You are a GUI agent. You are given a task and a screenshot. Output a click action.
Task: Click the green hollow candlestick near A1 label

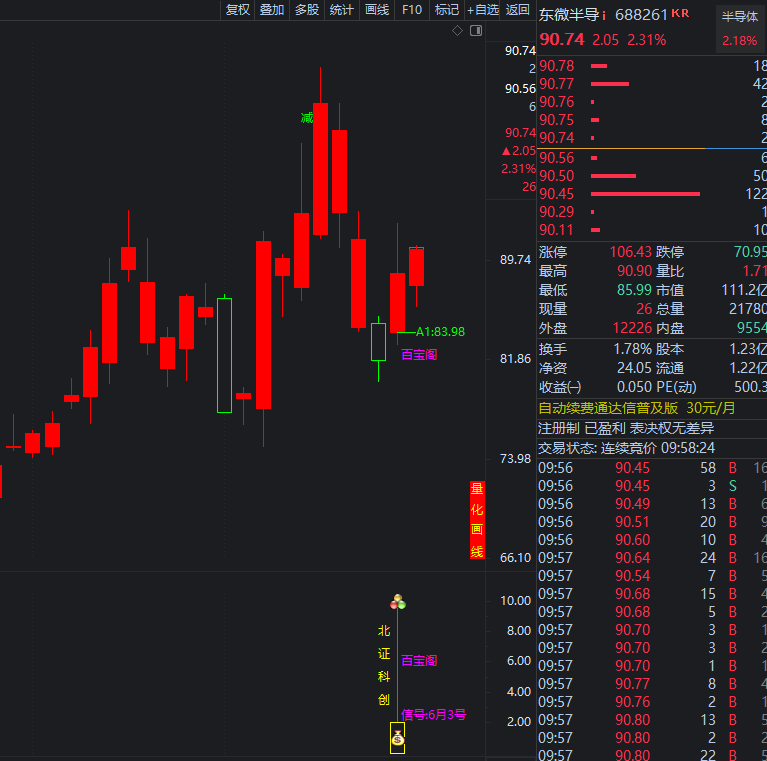pyautogui.click(x=379, y=342)
